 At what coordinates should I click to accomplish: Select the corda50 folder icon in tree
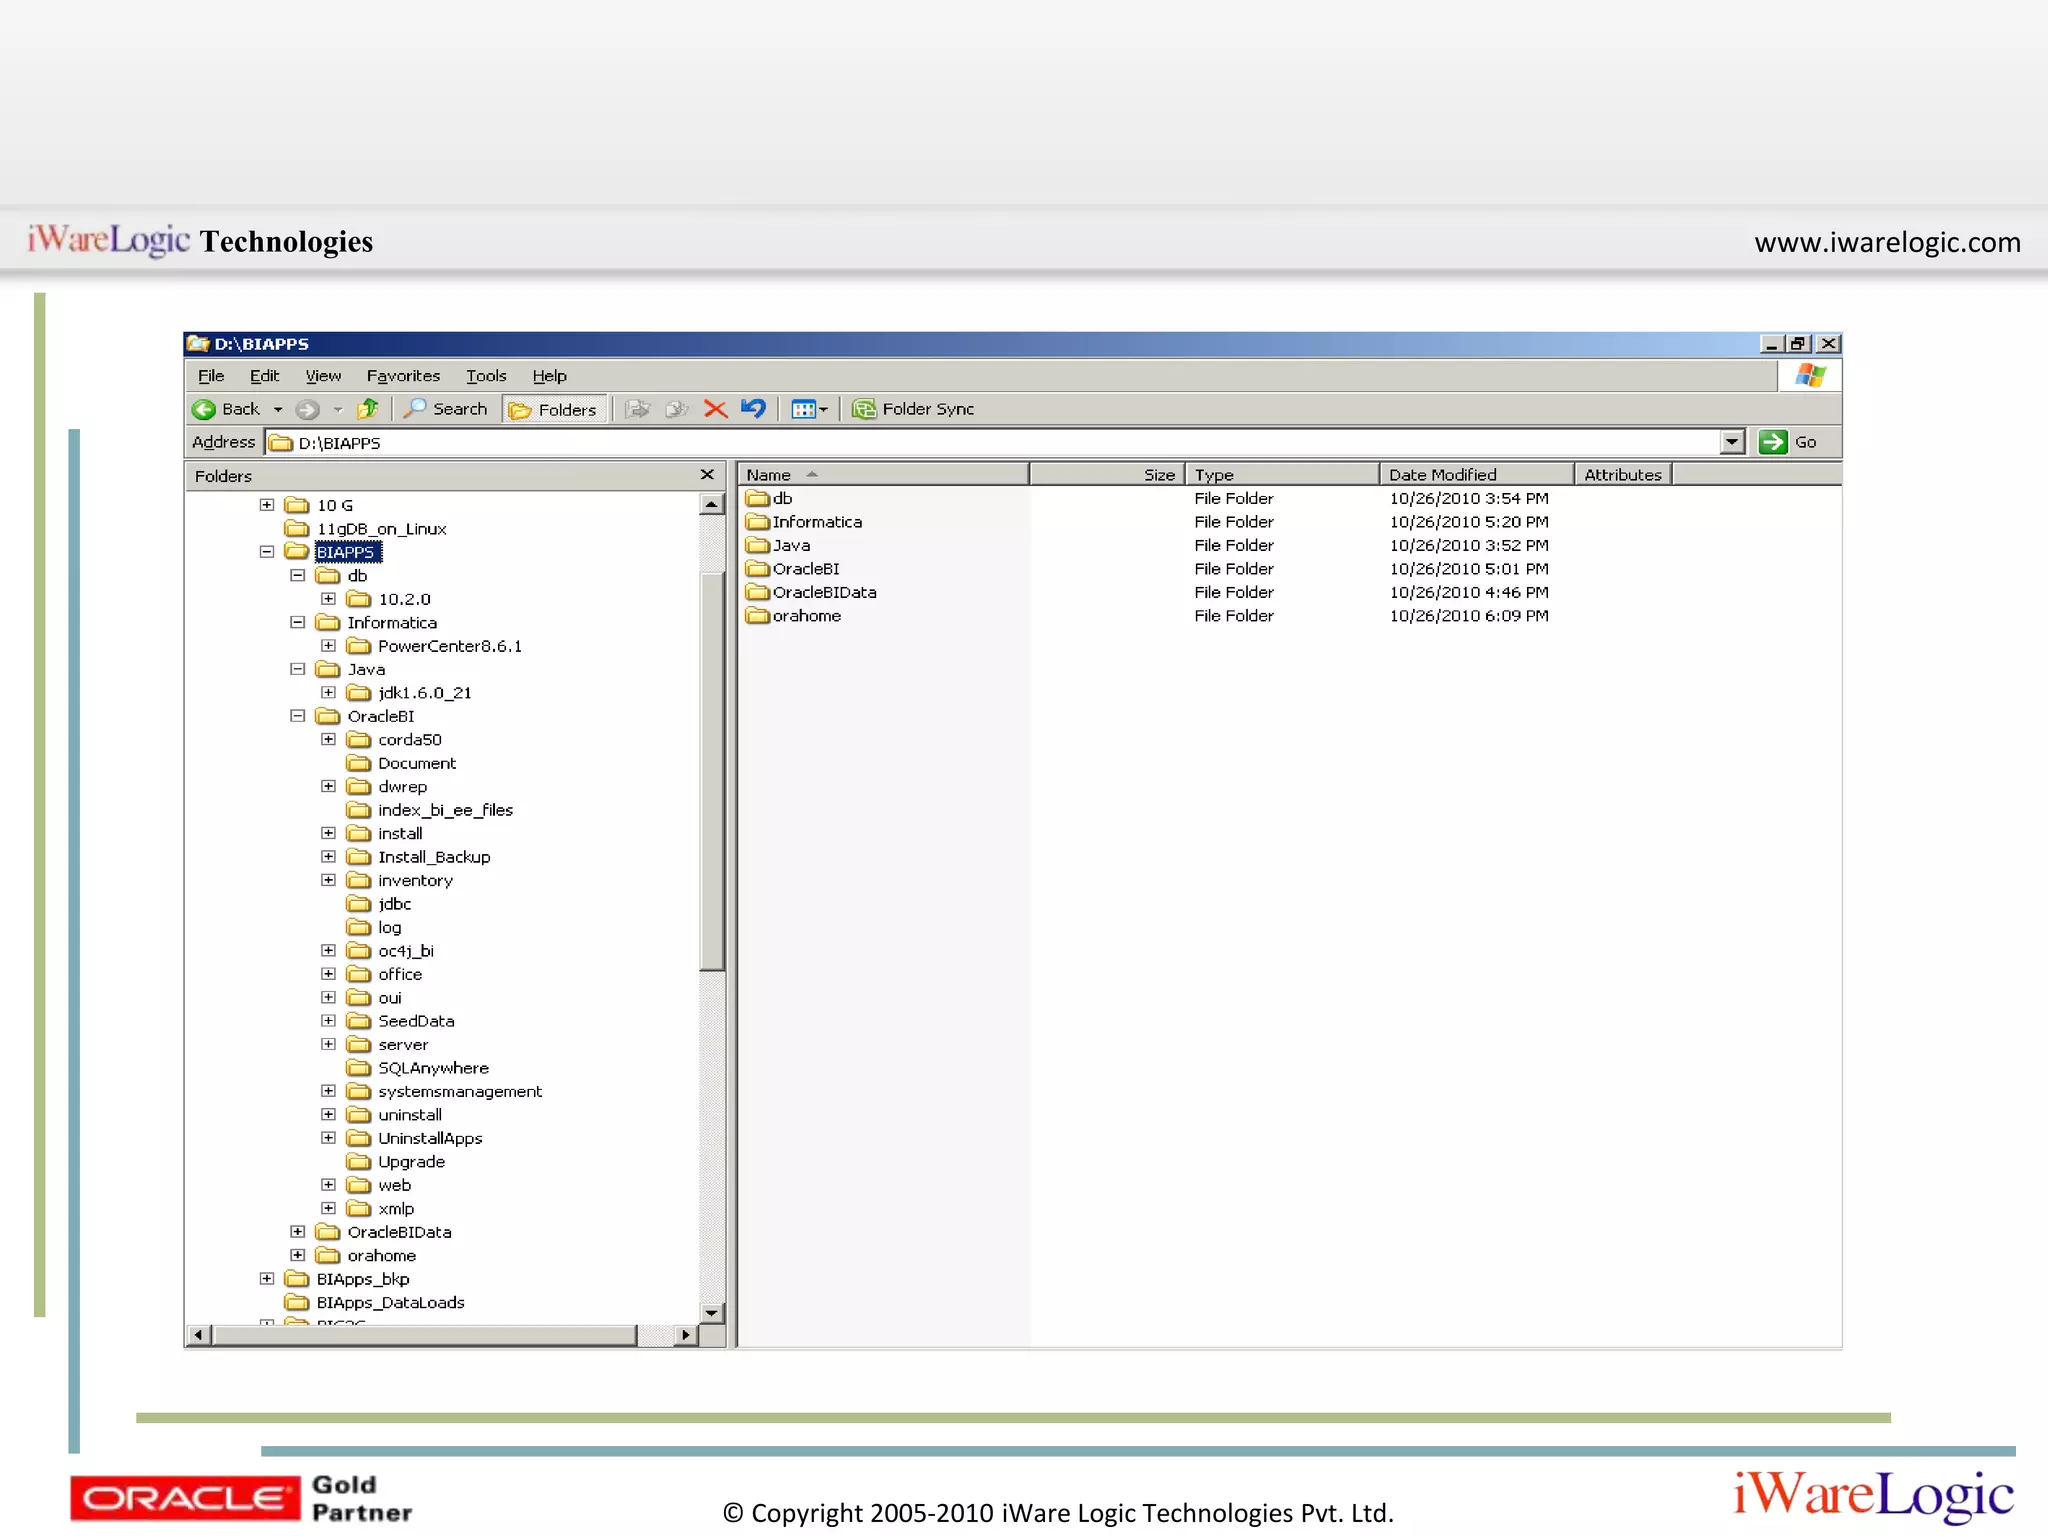pos(358,740)
